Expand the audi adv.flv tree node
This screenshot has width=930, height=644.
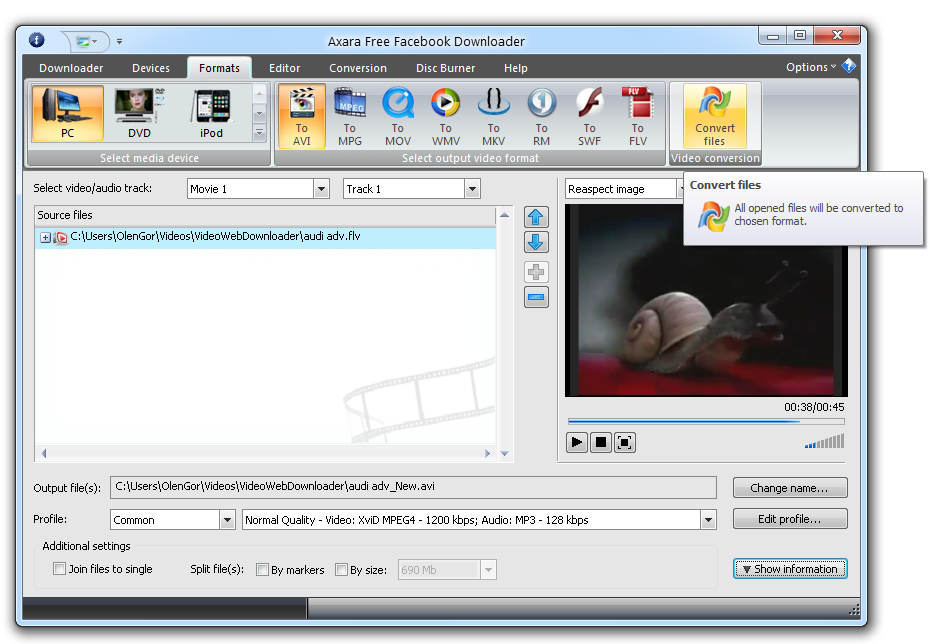[x=45, y=238]
